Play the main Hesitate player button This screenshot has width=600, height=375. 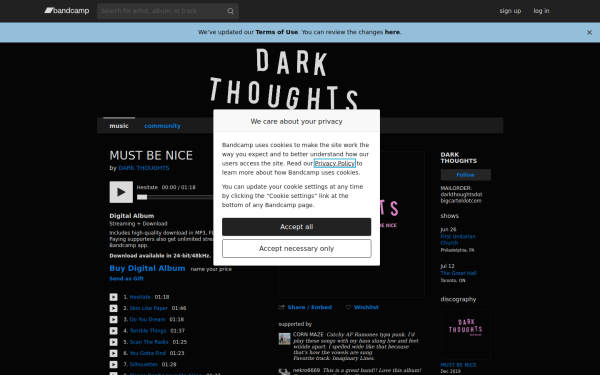(121, 192)
